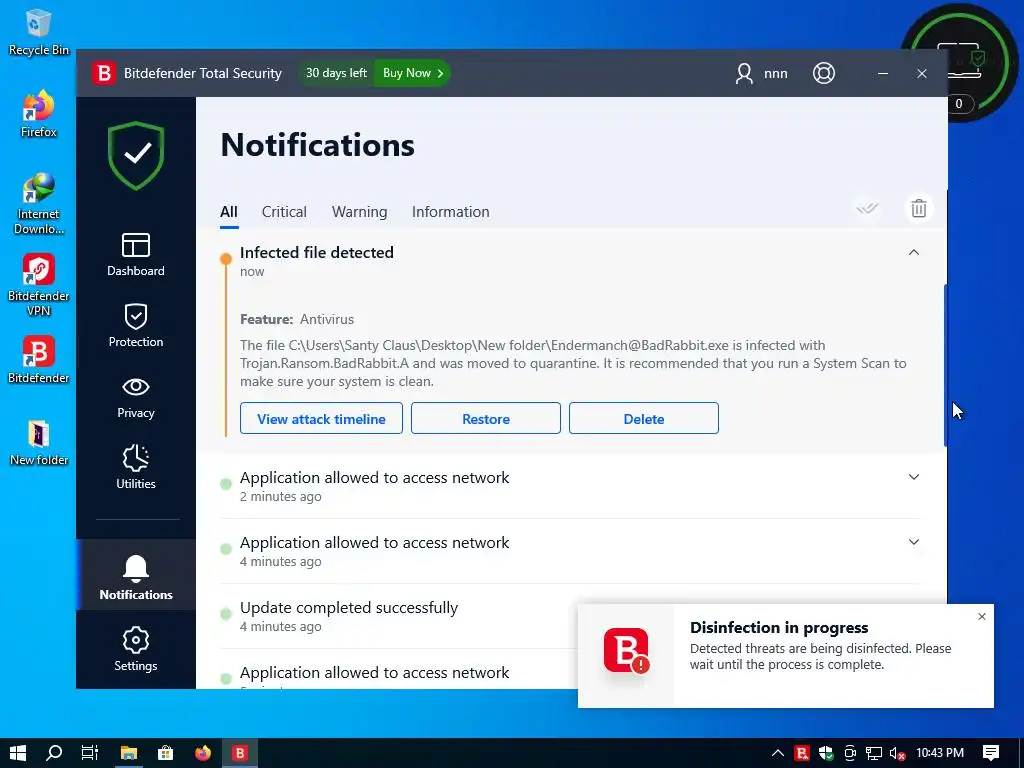Delete the infected file
This screenshot has width=1024, height=768.
coord(644,418)
